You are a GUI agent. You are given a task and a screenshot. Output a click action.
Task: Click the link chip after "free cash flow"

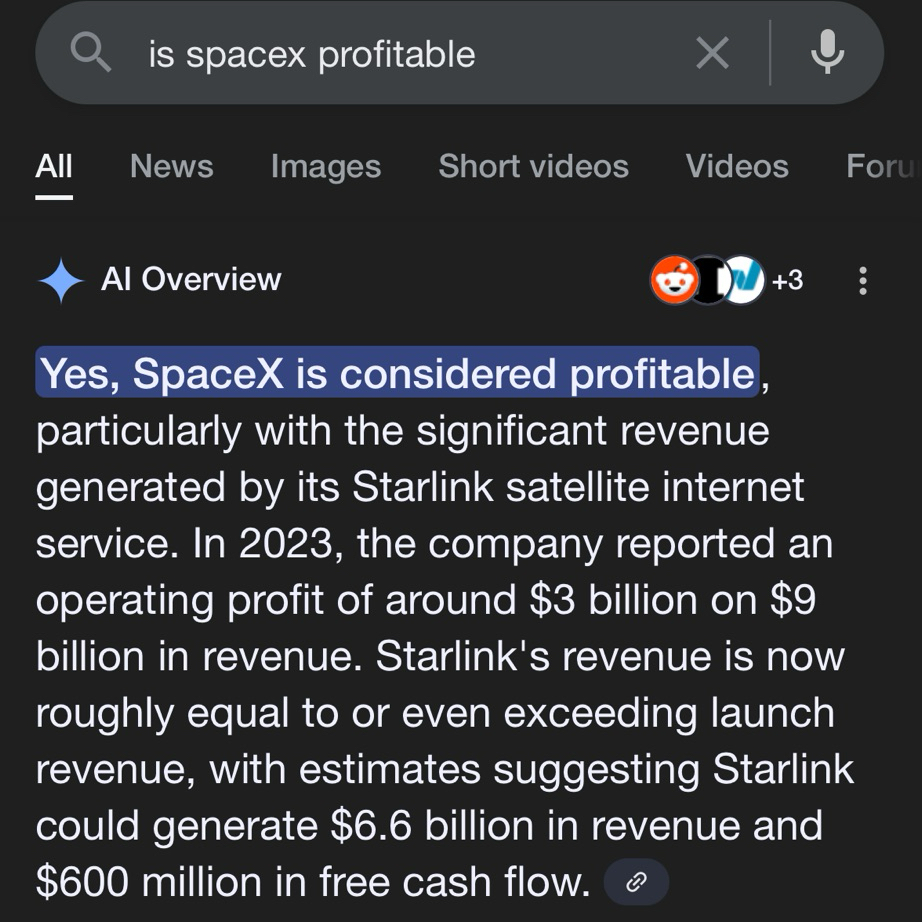pos(636,882)
